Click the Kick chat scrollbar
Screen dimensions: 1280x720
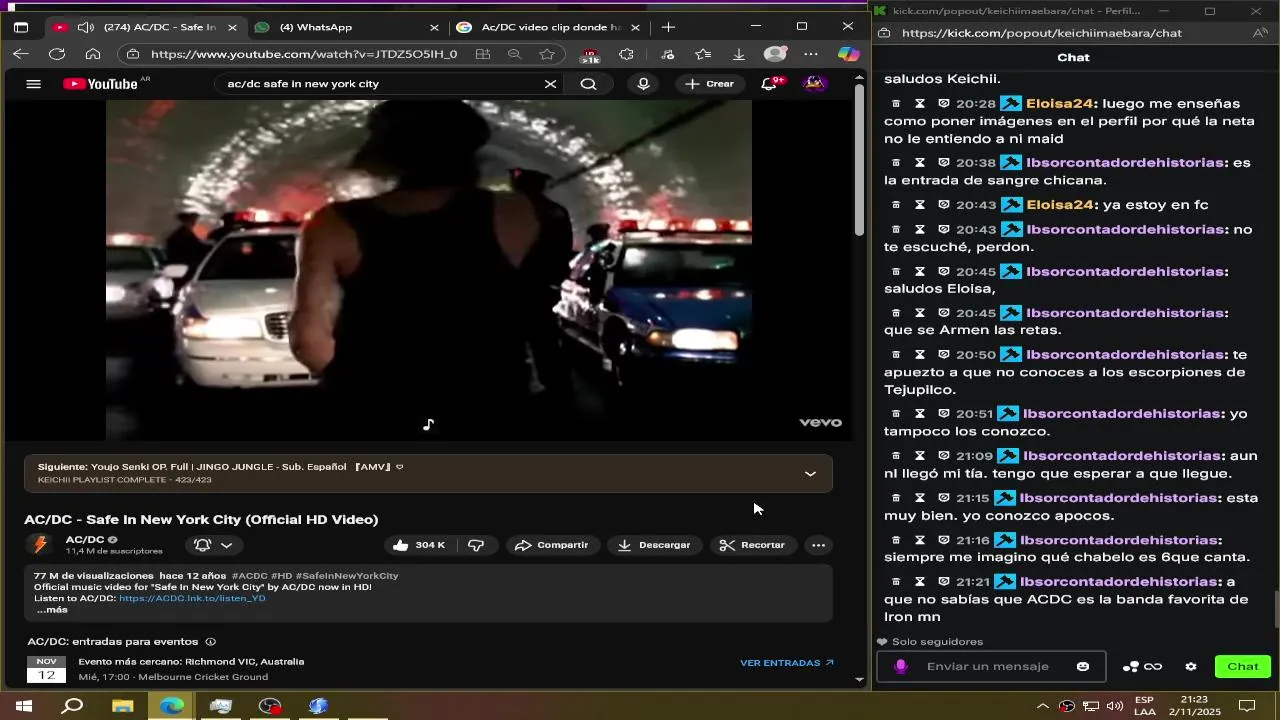click(1275, 610)
